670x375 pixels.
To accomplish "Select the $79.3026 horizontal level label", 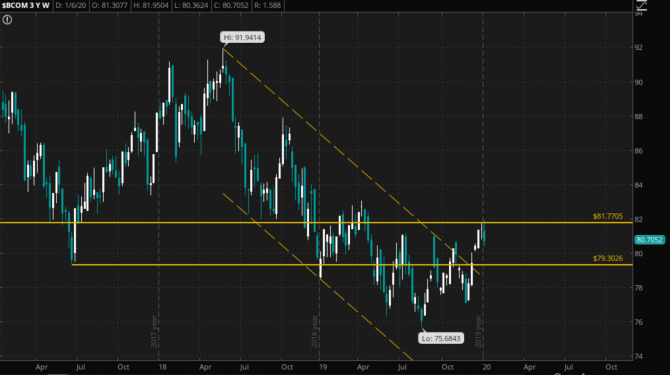I will [608, 258].
